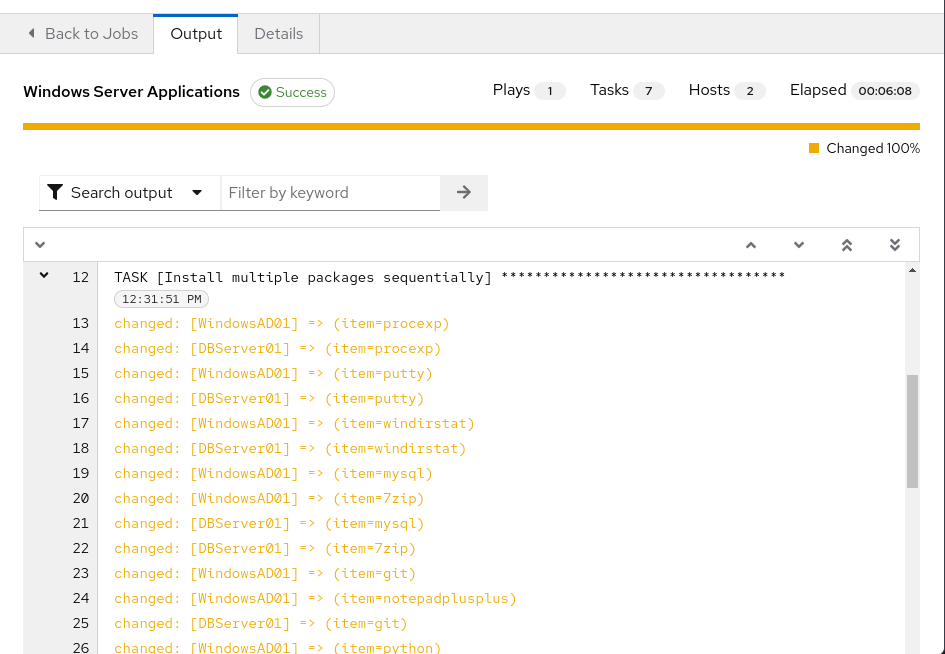
Task: Click the scroll next down-arrow icon
Action: (799, 245)
